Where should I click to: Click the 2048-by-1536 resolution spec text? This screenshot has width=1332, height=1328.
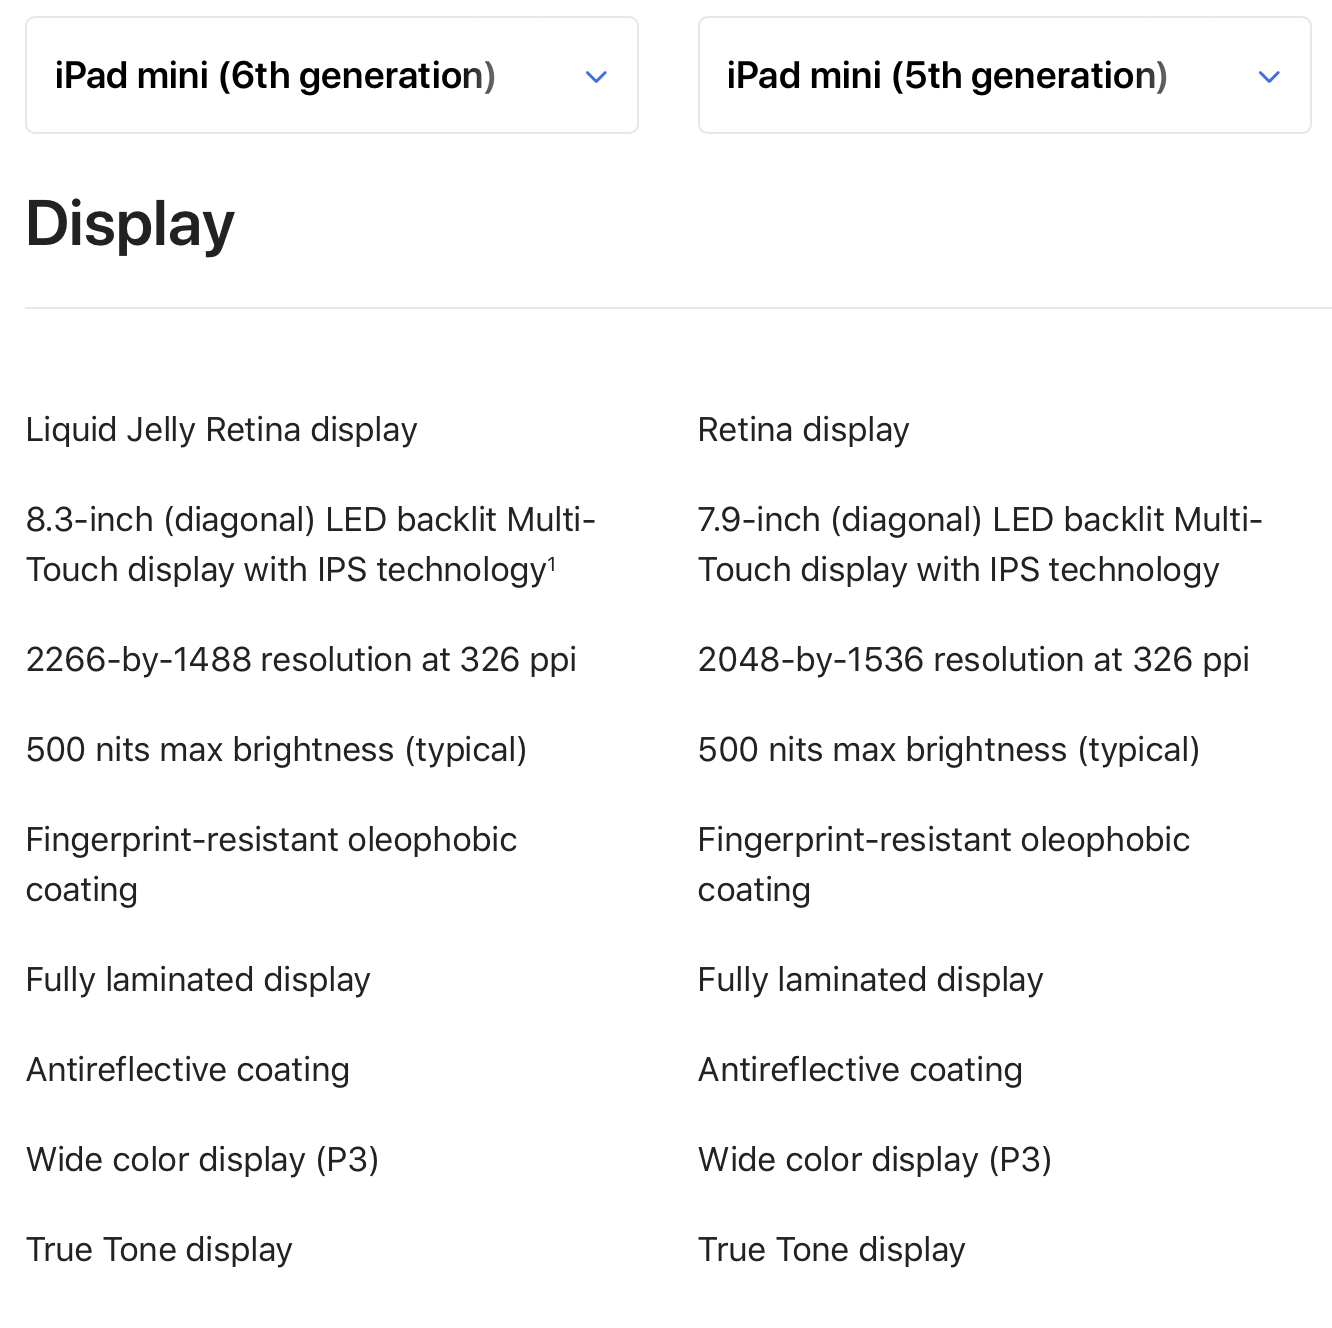point(973,660)
